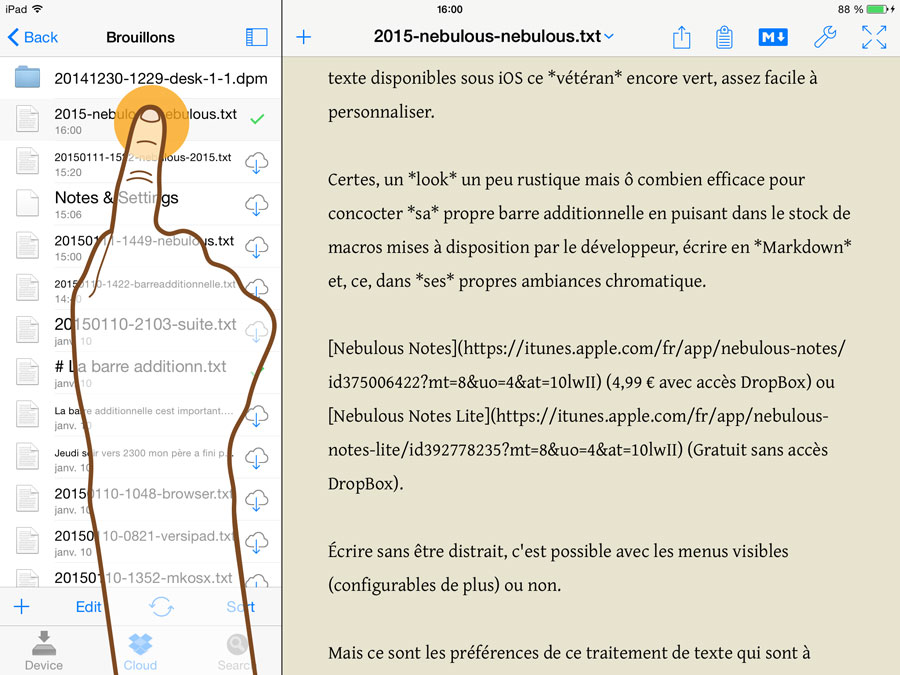Viewport: 900px width, 675px height.
Task: Open the 20141230-1229-desk-1-1.dpm folder
Action: 141,78
